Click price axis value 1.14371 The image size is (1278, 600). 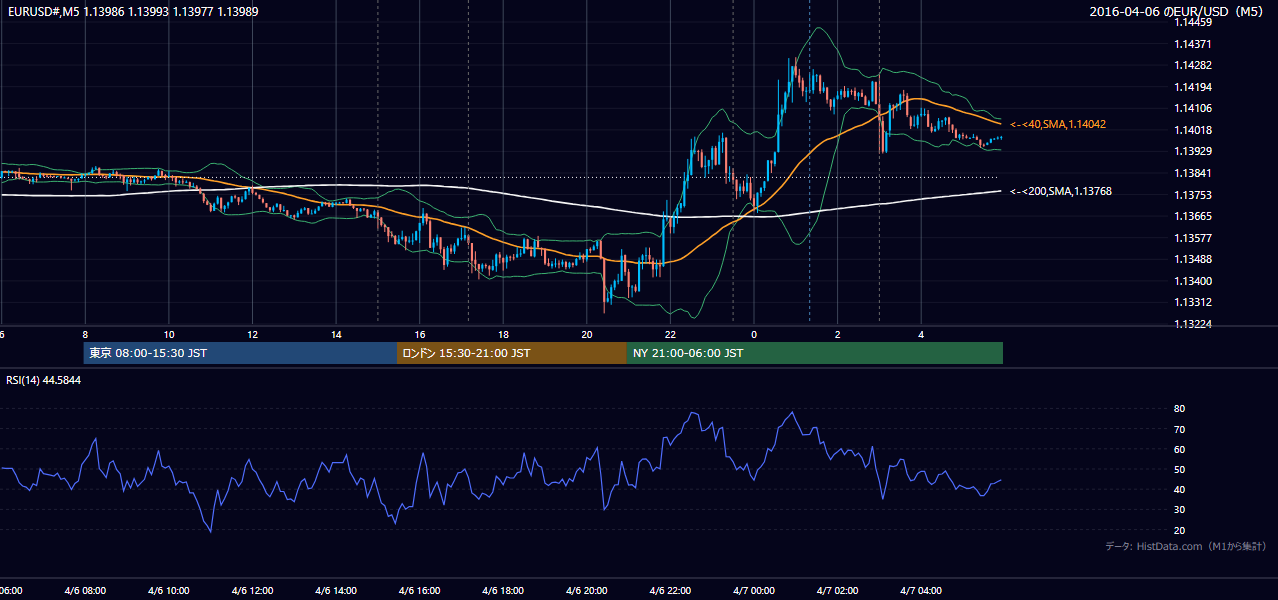tap(1192, 44)
